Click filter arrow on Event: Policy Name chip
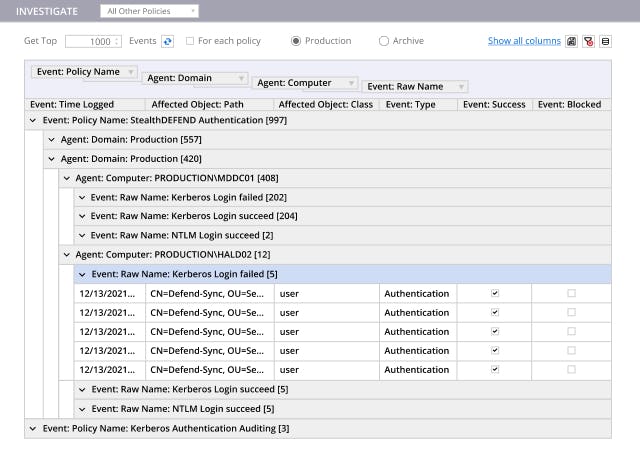The image size is (640, 450). tap(132, 72)
